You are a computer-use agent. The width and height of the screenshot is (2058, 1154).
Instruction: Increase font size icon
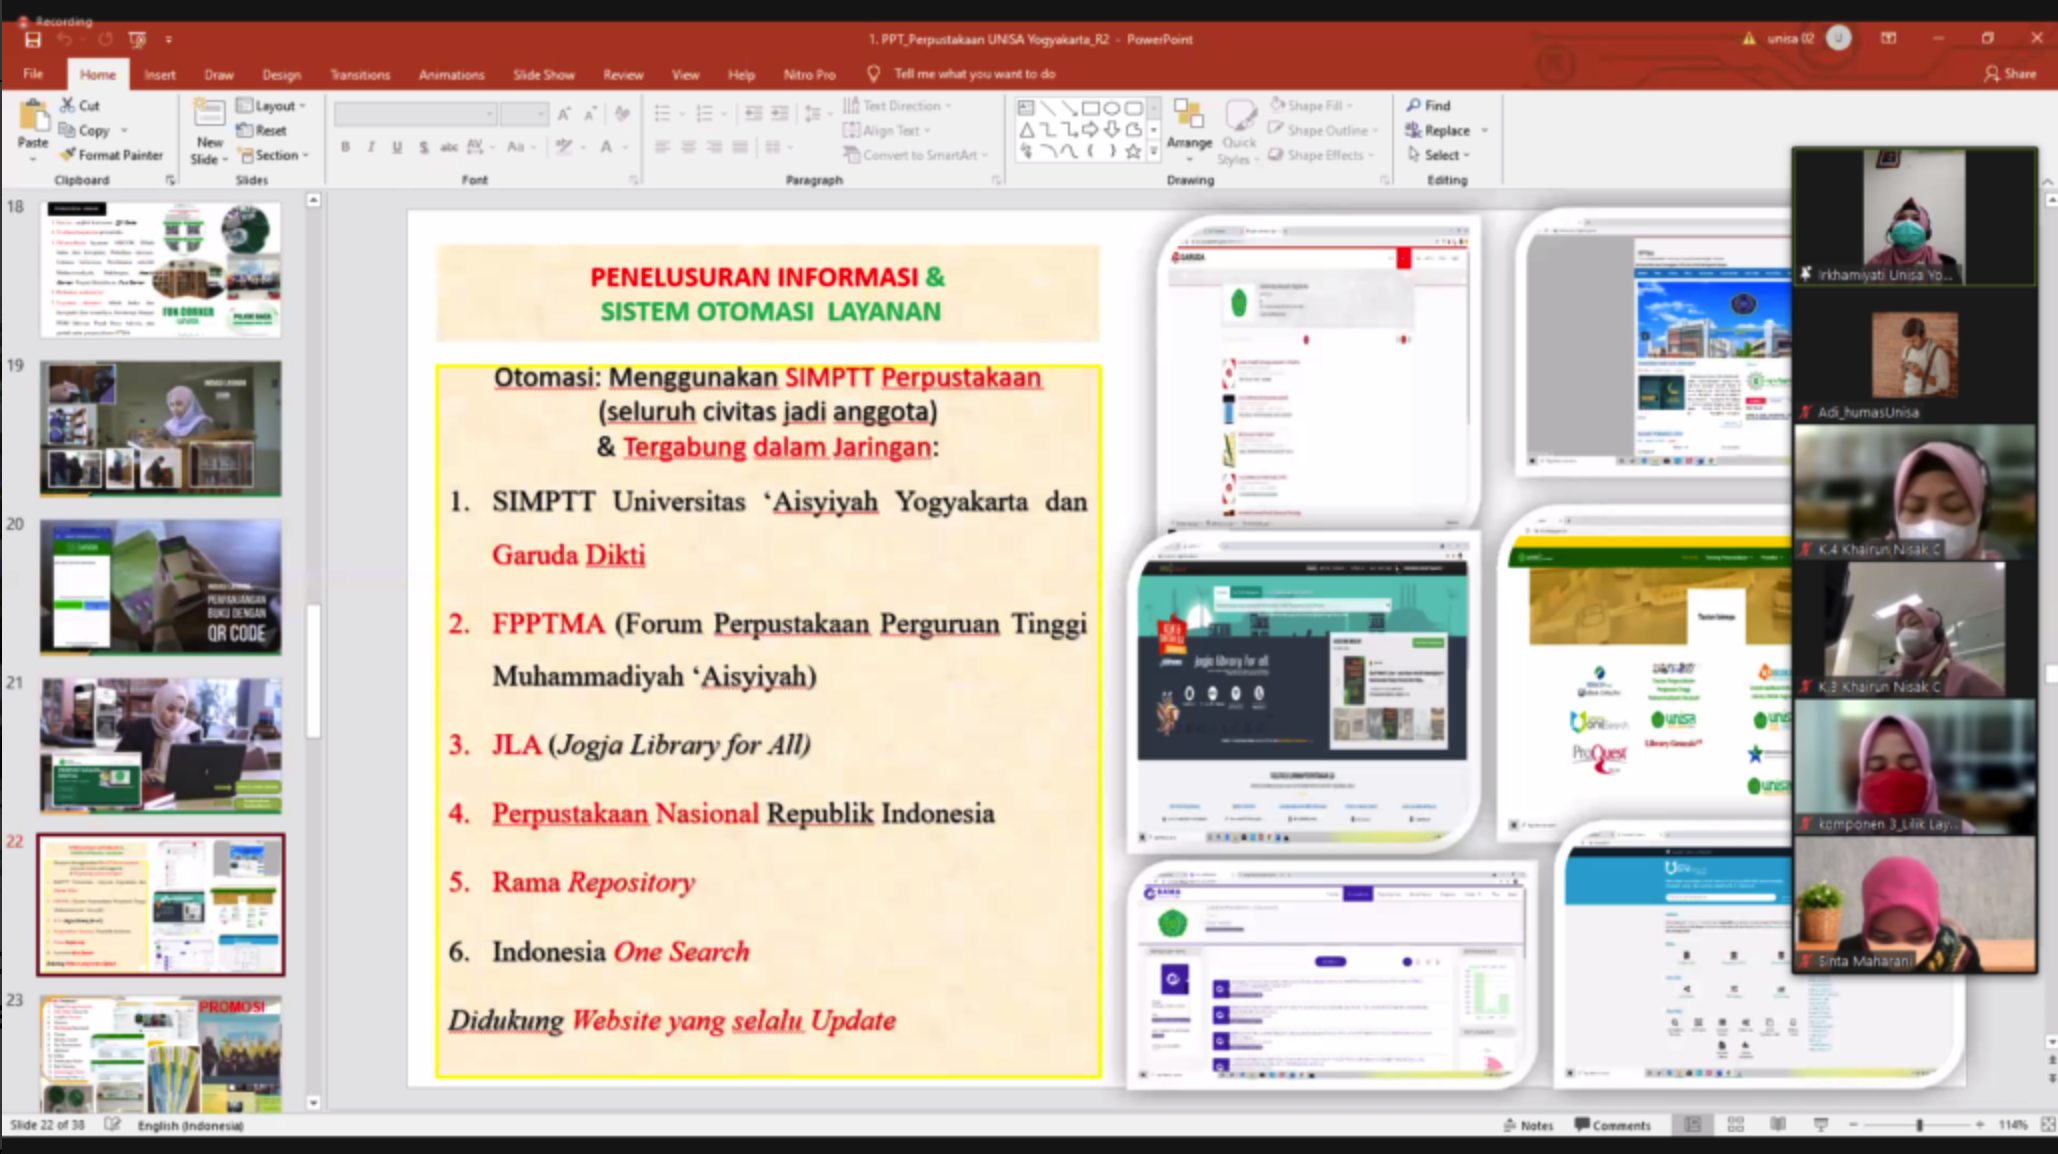(x=564, y=114)
